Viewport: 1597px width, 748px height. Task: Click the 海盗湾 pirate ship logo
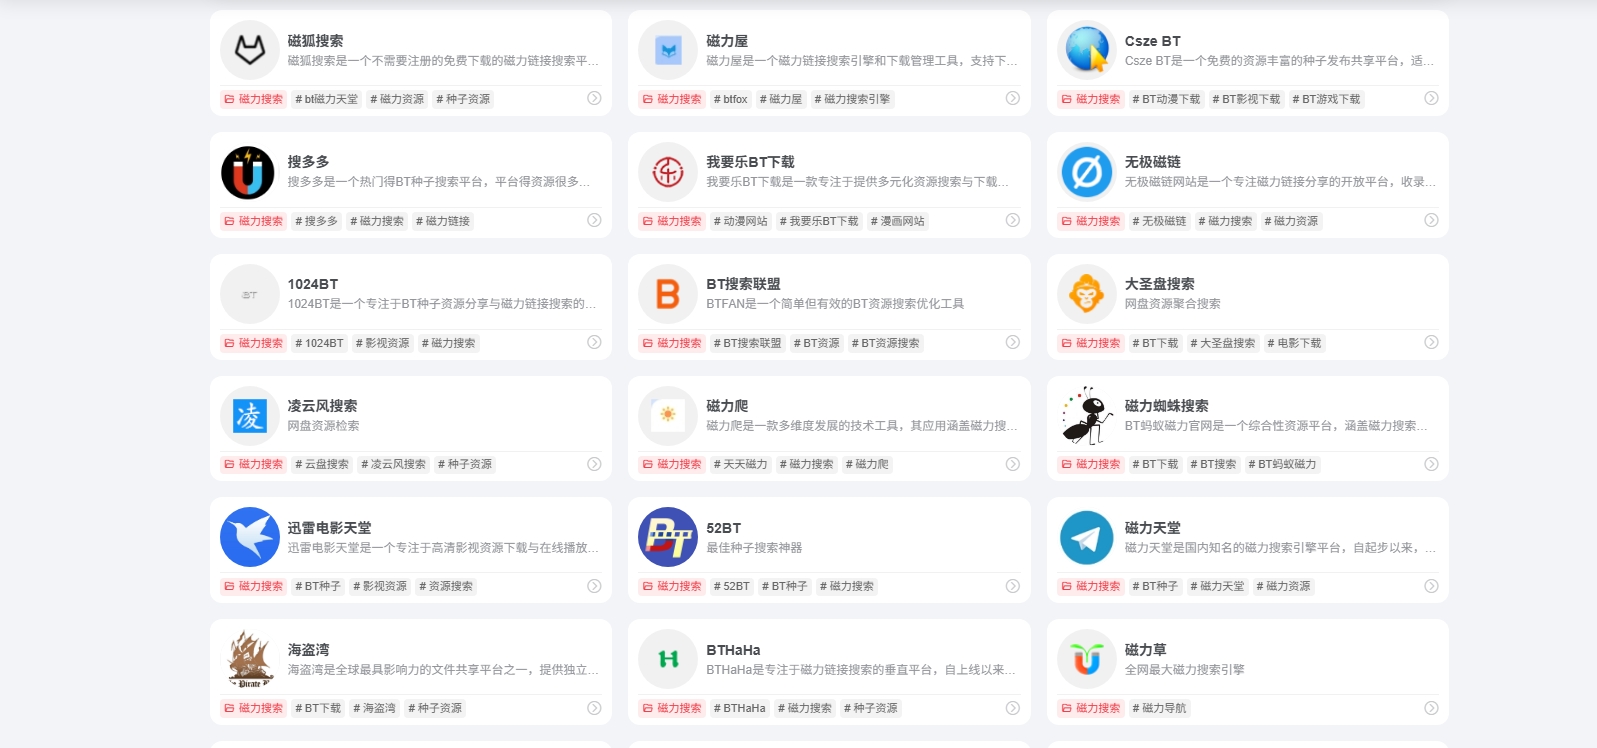[249, 659]
